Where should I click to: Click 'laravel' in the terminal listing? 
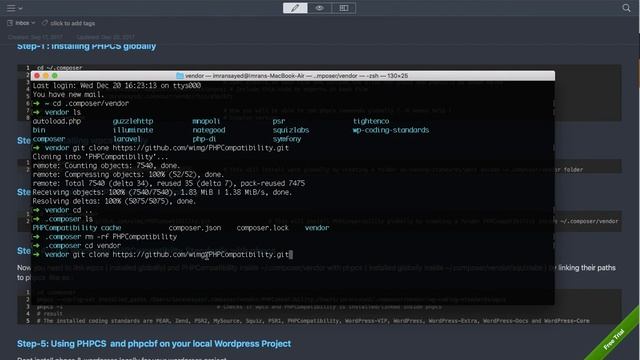tap(127, 139)
